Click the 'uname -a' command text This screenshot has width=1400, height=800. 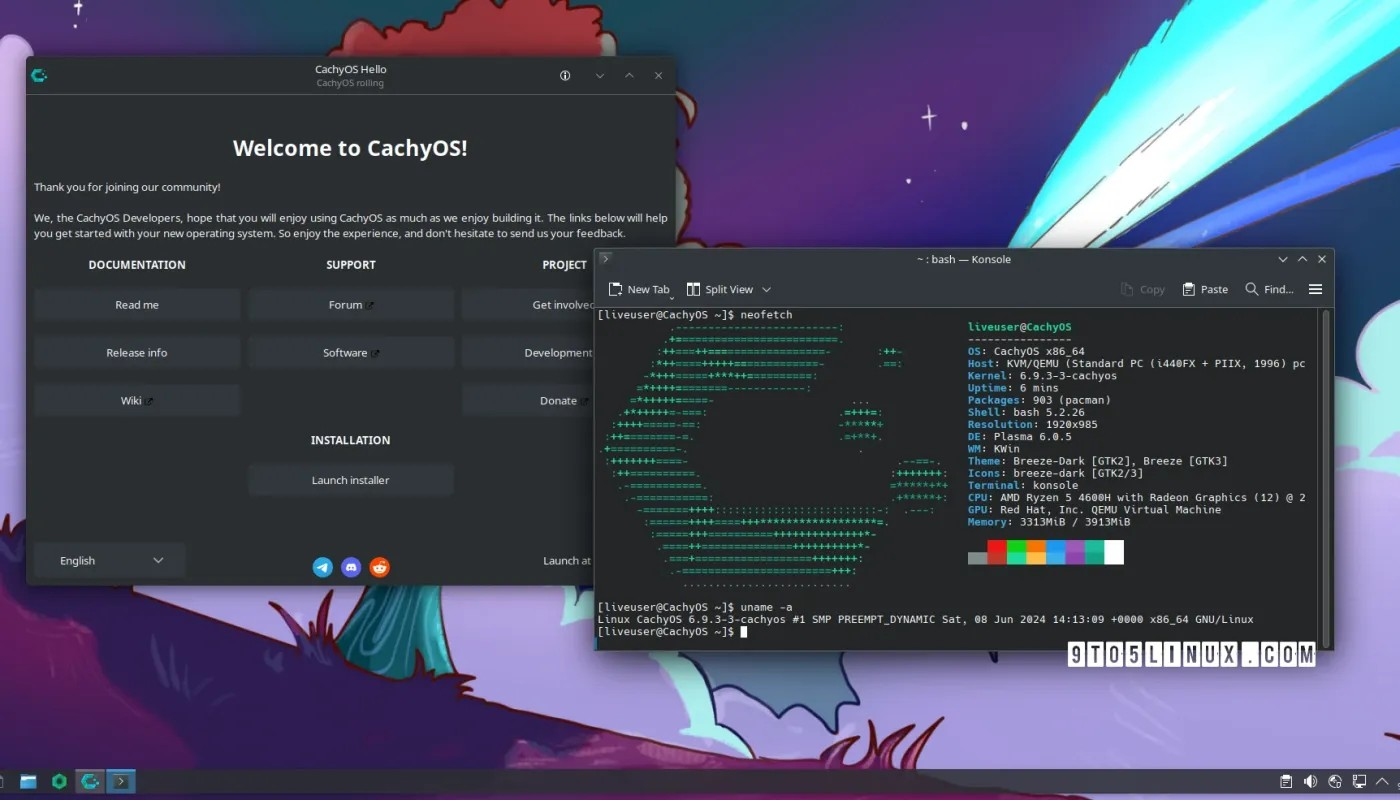[x=767, y=608]
